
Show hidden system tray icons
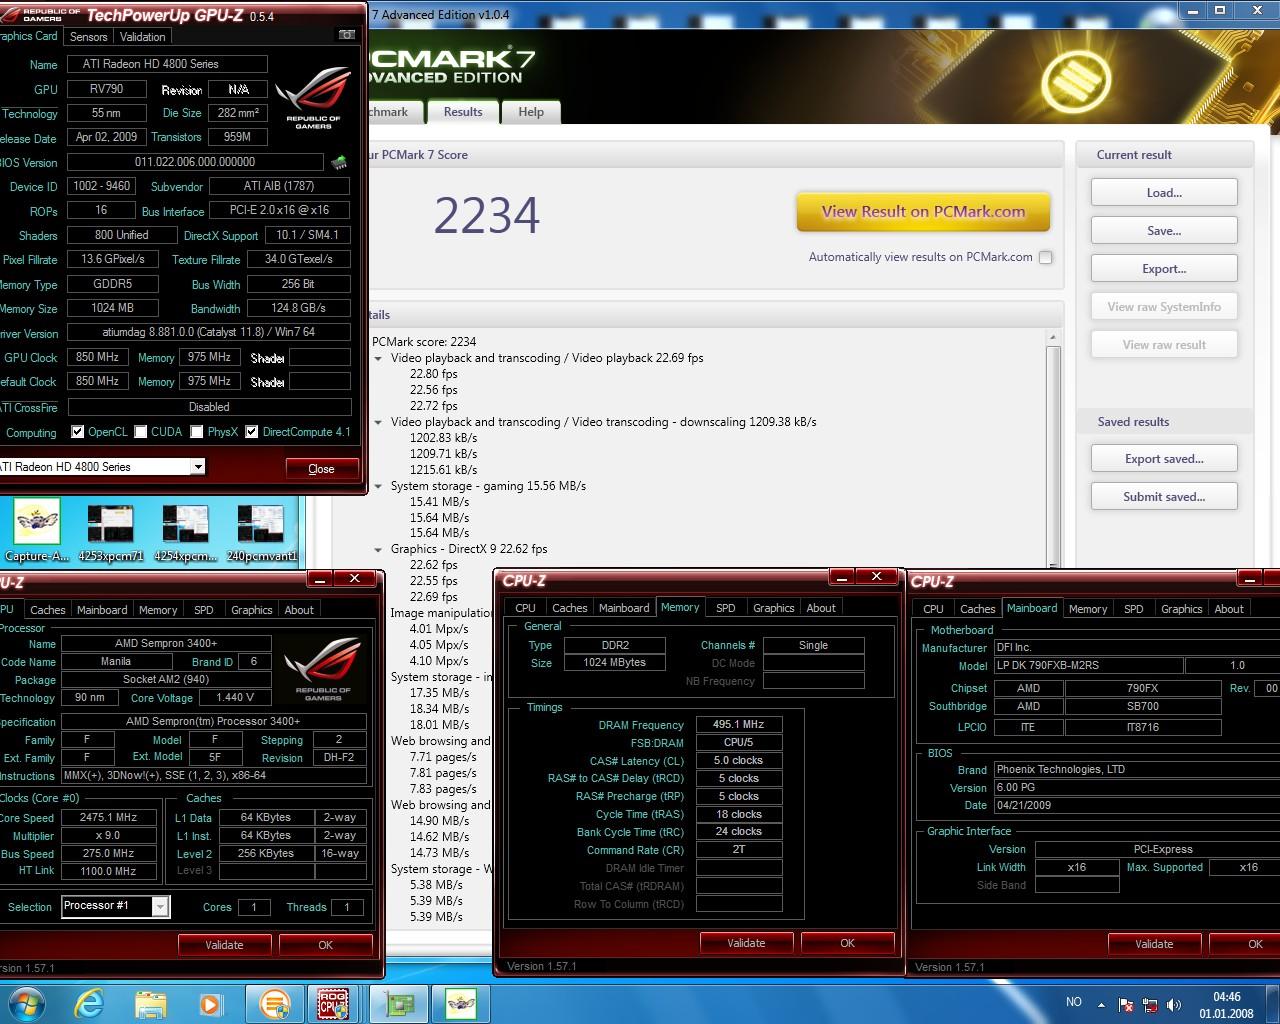[1101, 1004]
